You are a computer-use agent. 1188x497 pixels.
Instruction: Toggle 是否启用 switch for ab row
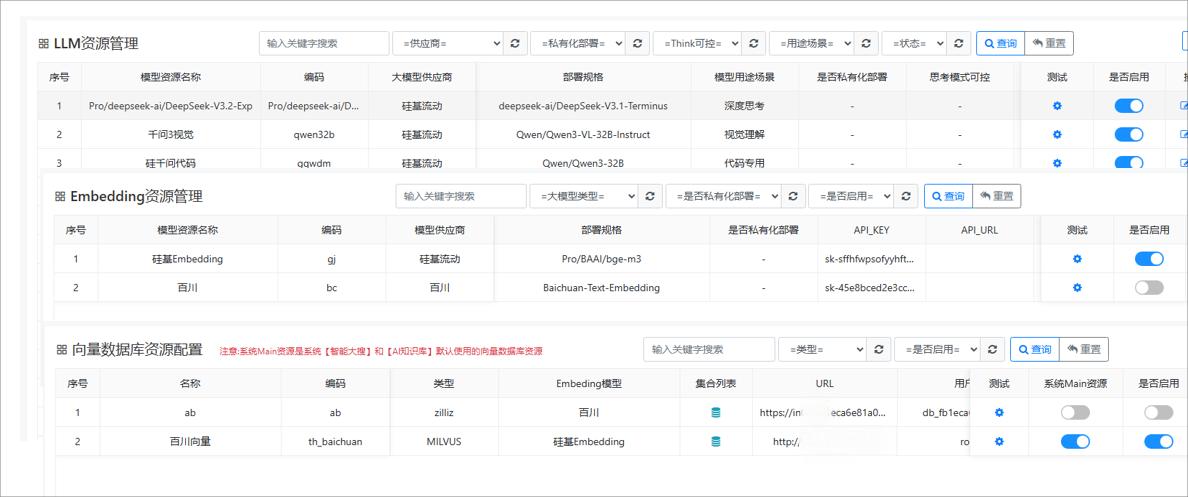point(1158,413)
